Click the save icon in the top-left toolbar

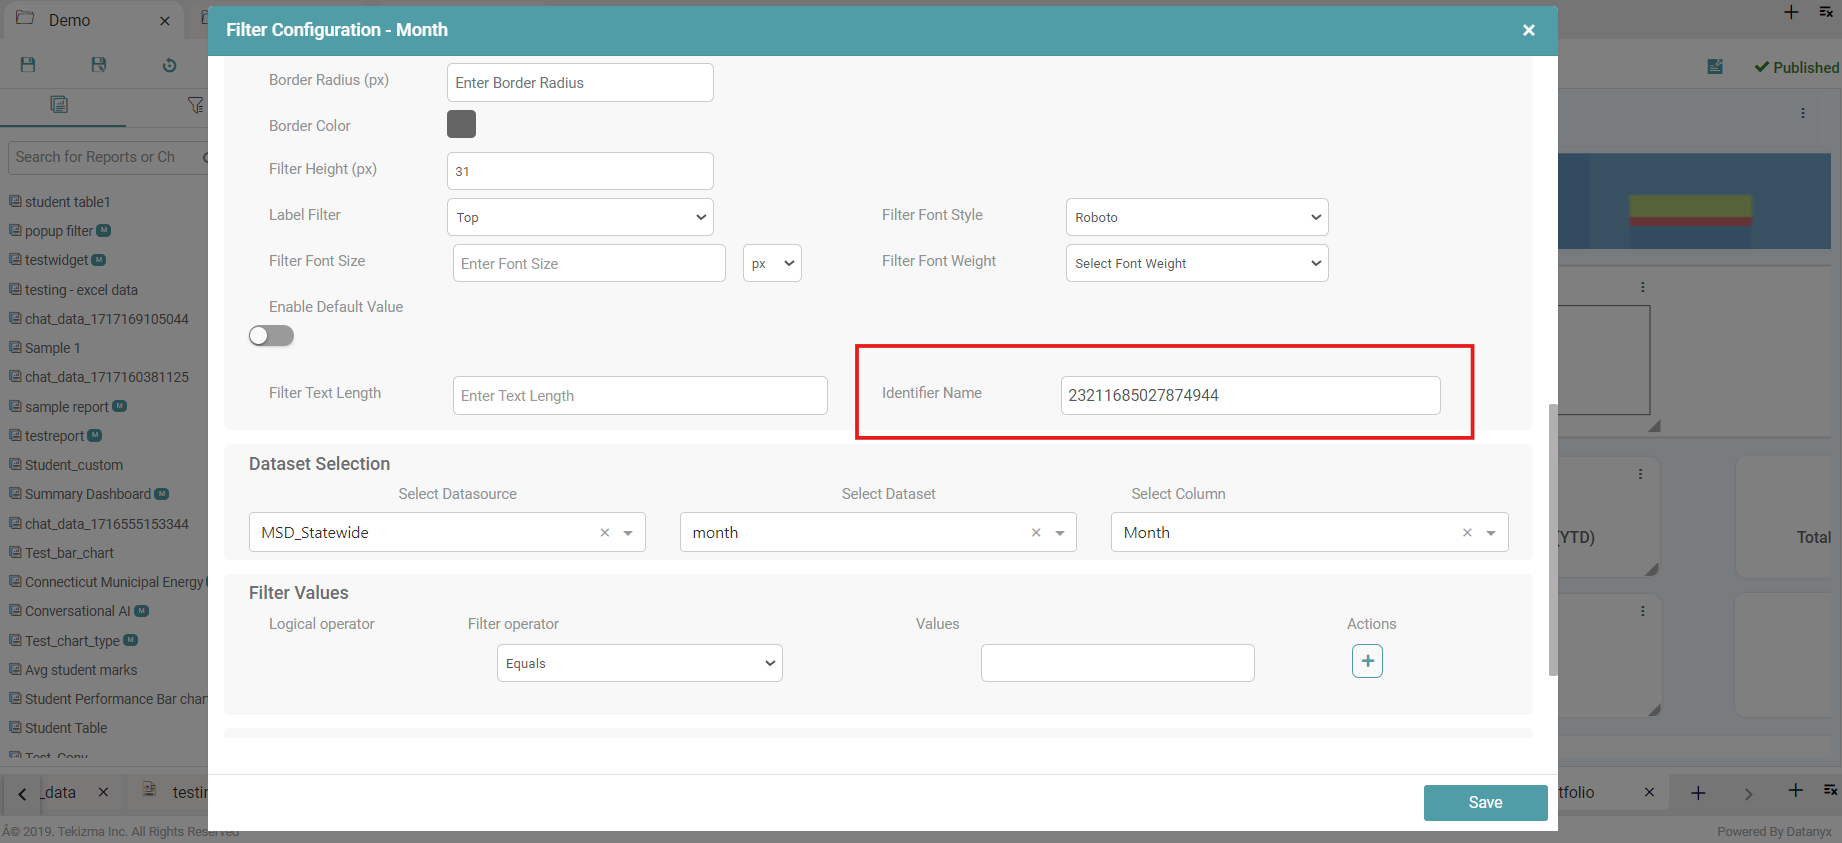(x=28, y=65)
